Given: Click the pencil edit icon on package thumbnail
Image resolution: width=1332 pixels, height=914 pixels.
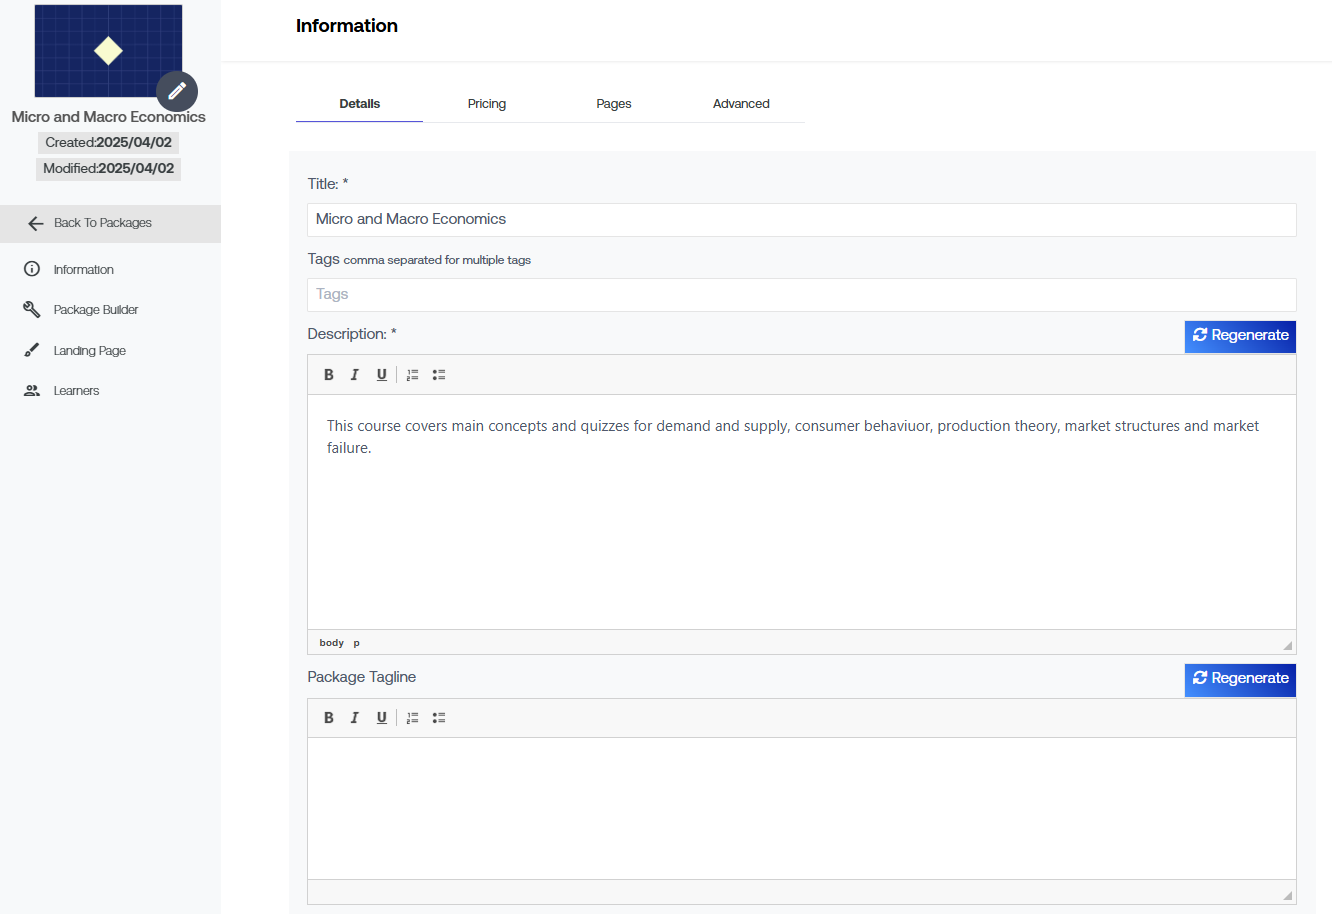Looking at the screenshot, I should pos(177,91).
